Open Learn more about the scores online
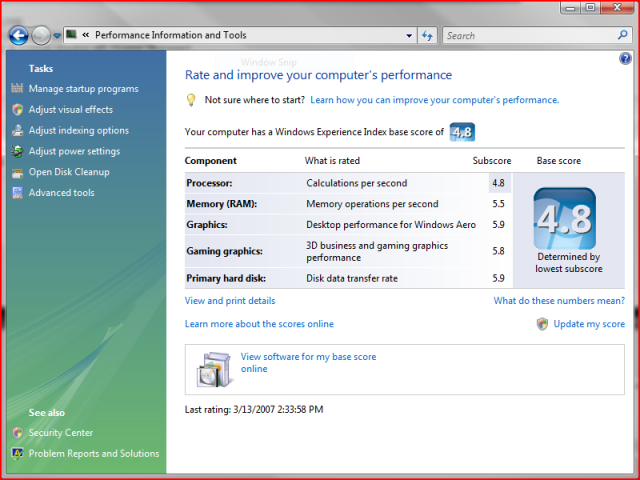 pyautogui.click(x=259, y=324)
